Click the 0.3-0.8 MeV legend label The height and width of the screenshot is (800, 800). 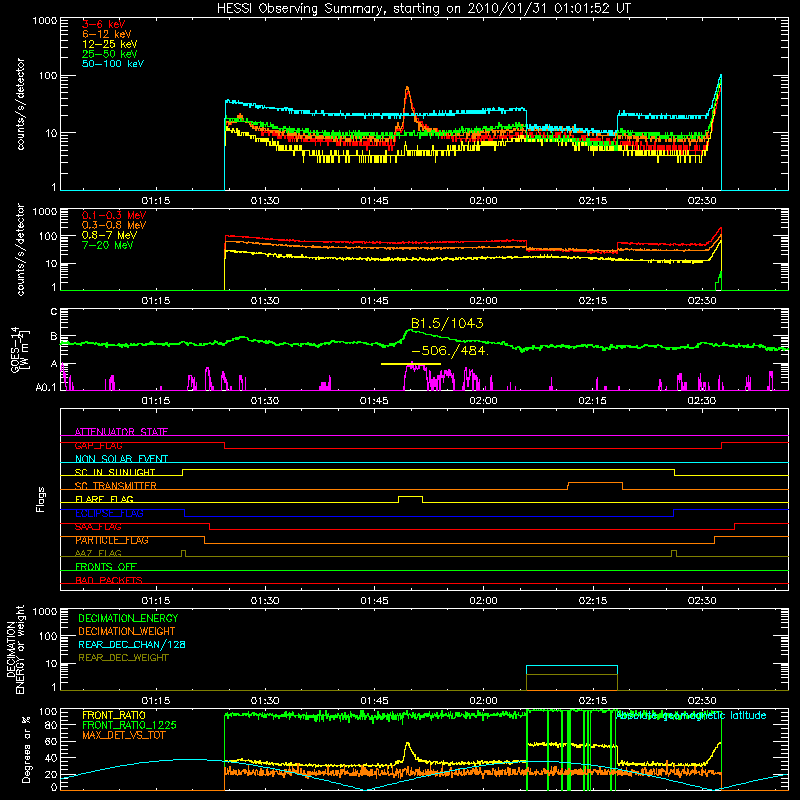coord(114,225)
